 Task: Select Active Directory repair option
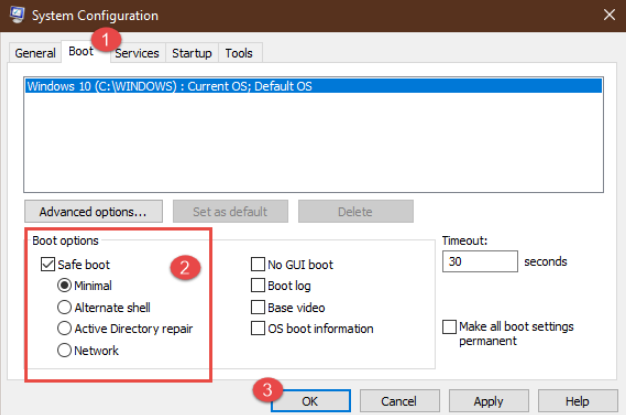pos(65,328)
